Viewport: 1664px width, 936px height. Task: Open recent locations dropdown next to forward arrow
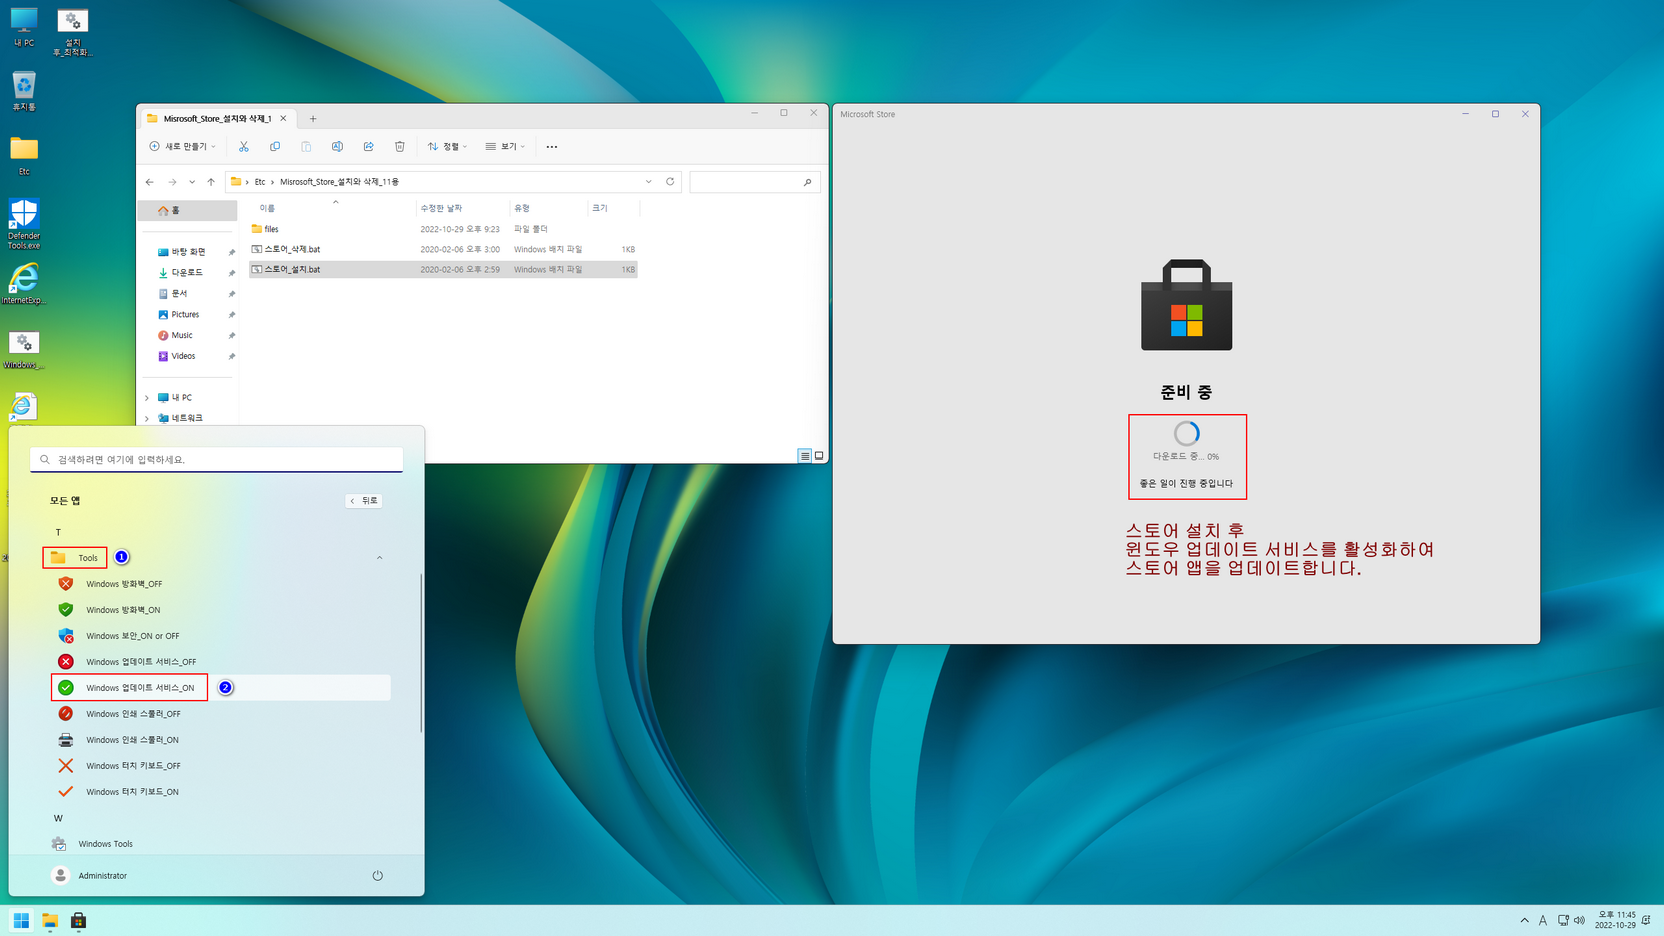point(192,182)
